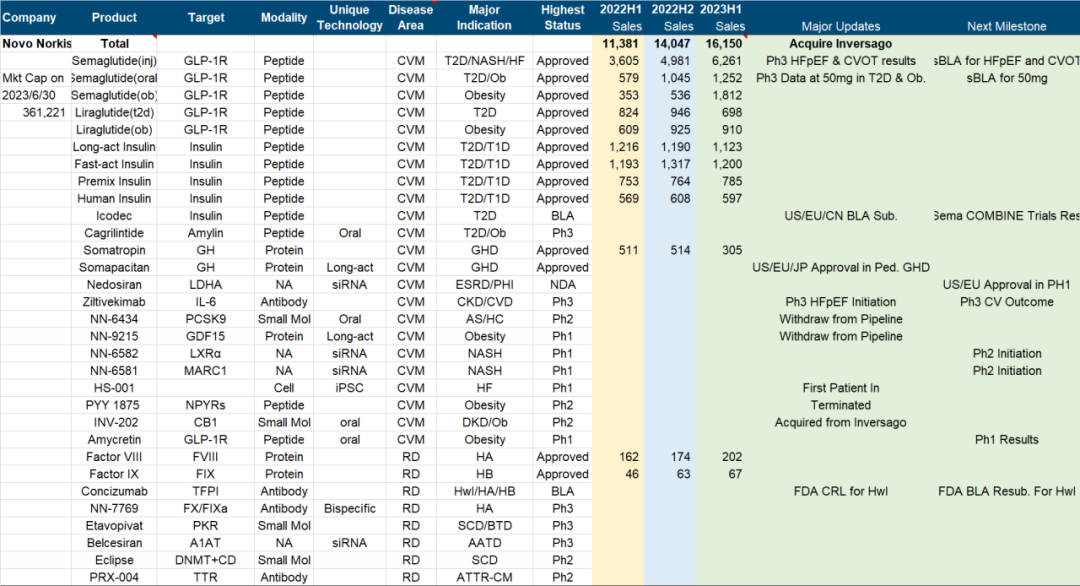Click the Cagrilintide product cell

click(x=114, y=233)
